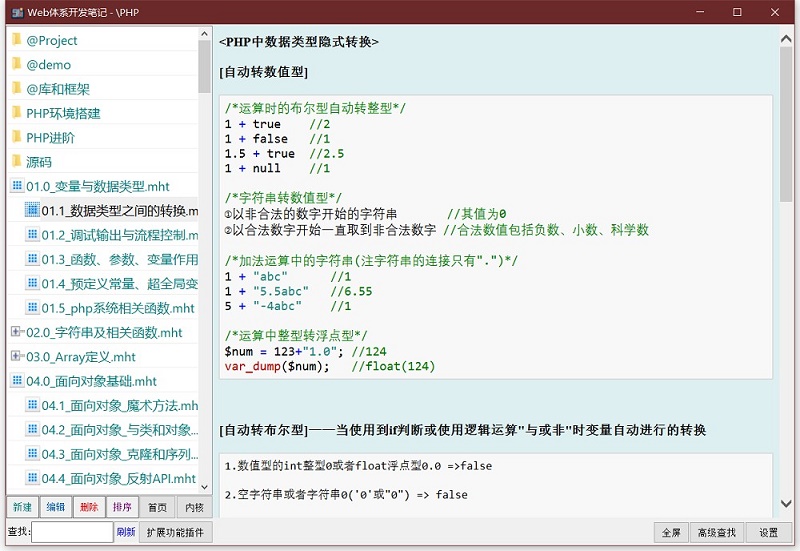This screenshot has width=800, height=551.
Task: Open note 04.1_面向对象_魔术方法
Action: (x=119, y=405)
